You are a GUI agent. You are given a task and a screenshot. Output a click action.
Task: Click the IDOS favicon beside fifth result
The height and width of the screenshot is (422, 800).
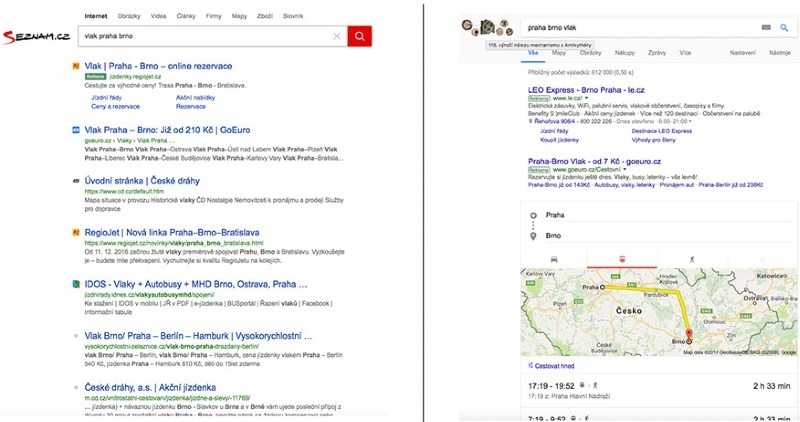[x=76, y=284]
